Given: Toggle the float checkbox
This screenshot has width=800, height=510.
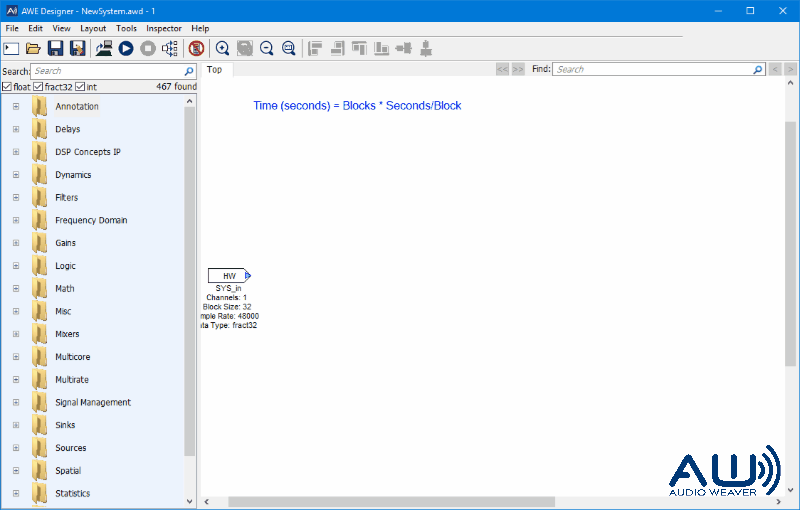Looking at the screenshot, I should tap(7, 87).
